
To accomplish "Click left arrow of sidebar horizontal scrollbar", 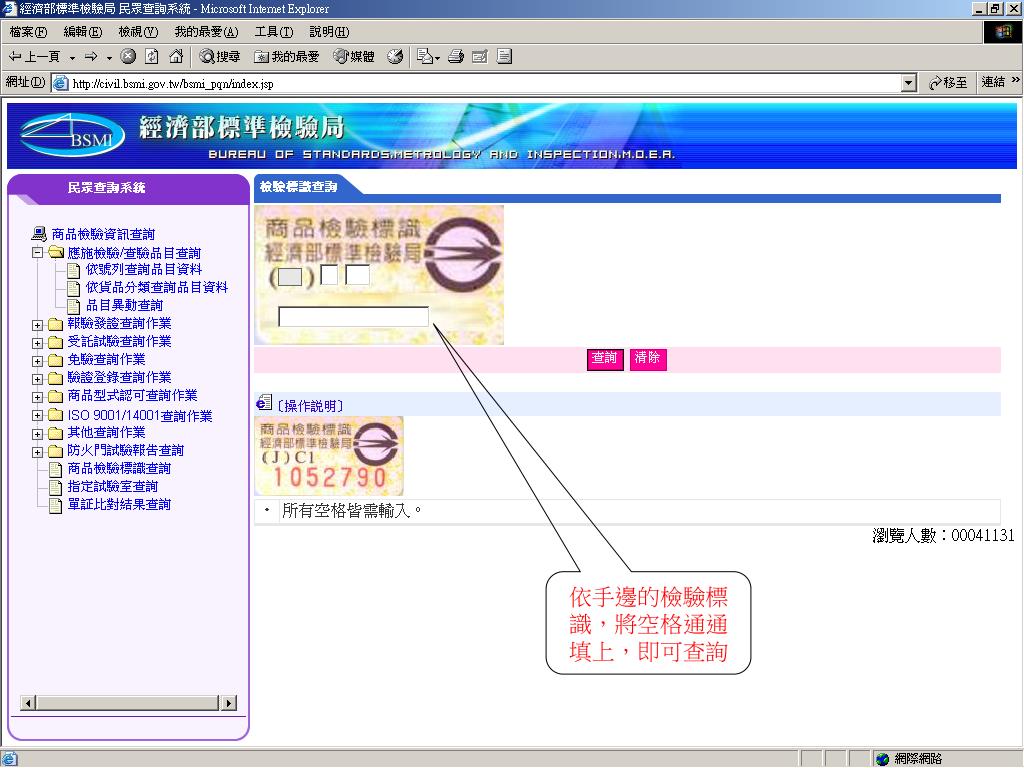I will [x=28, y=703].
